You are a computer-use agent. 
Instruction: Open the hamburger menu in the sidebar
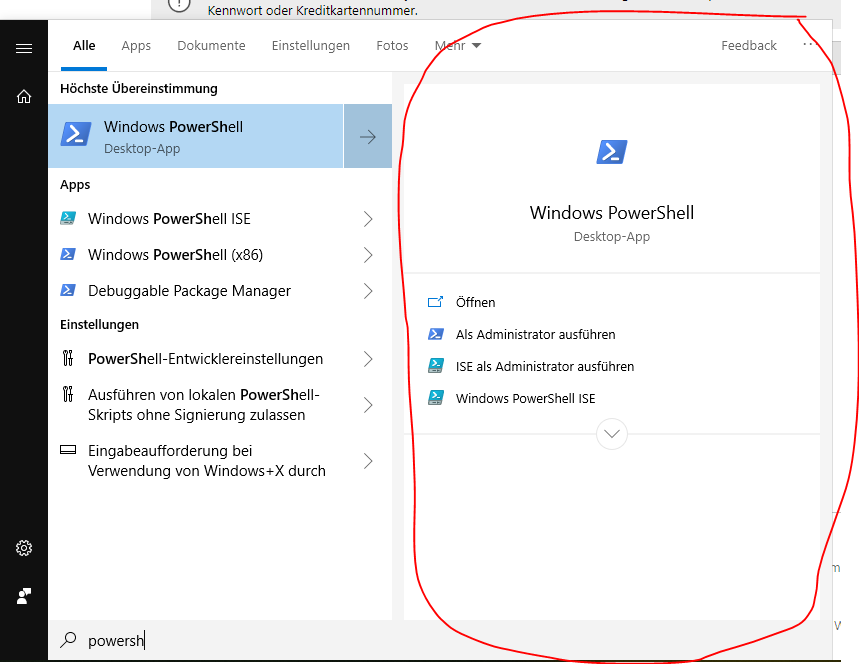click(x=24, y=49)
